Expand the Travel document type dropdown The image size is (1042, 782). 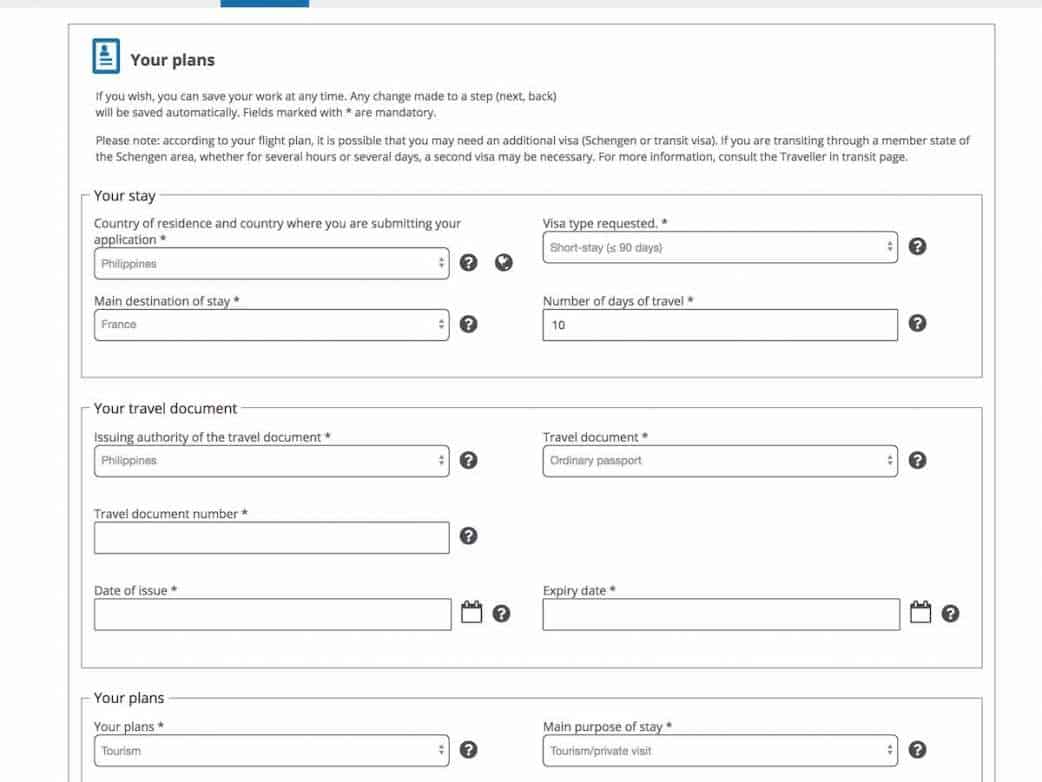pos(719,461)
